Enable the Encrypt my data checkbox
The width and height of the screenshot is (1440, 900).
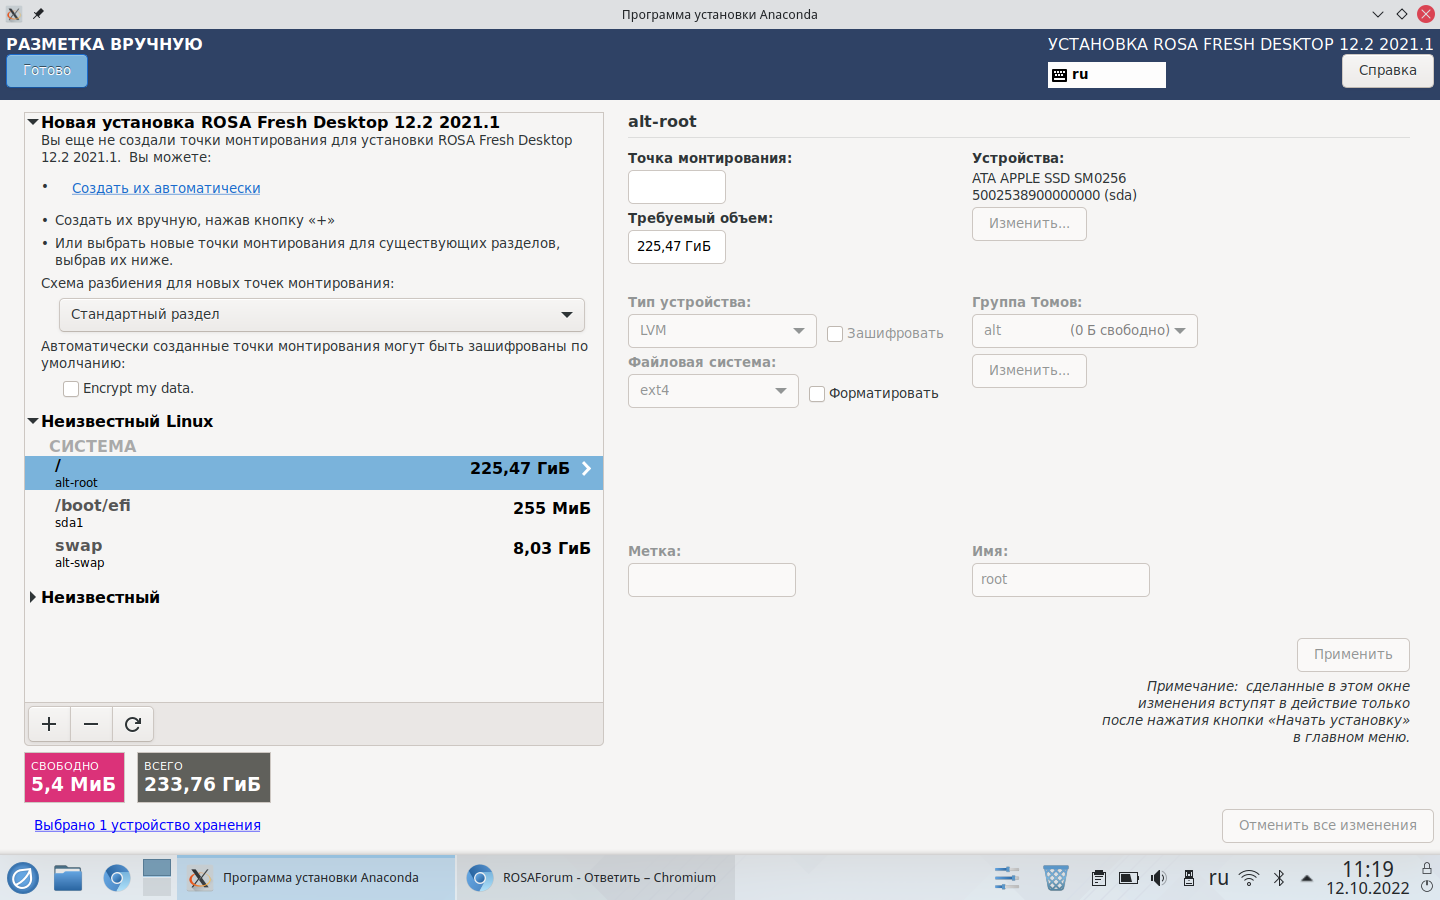pyautogui.click(x=71, y=389)
